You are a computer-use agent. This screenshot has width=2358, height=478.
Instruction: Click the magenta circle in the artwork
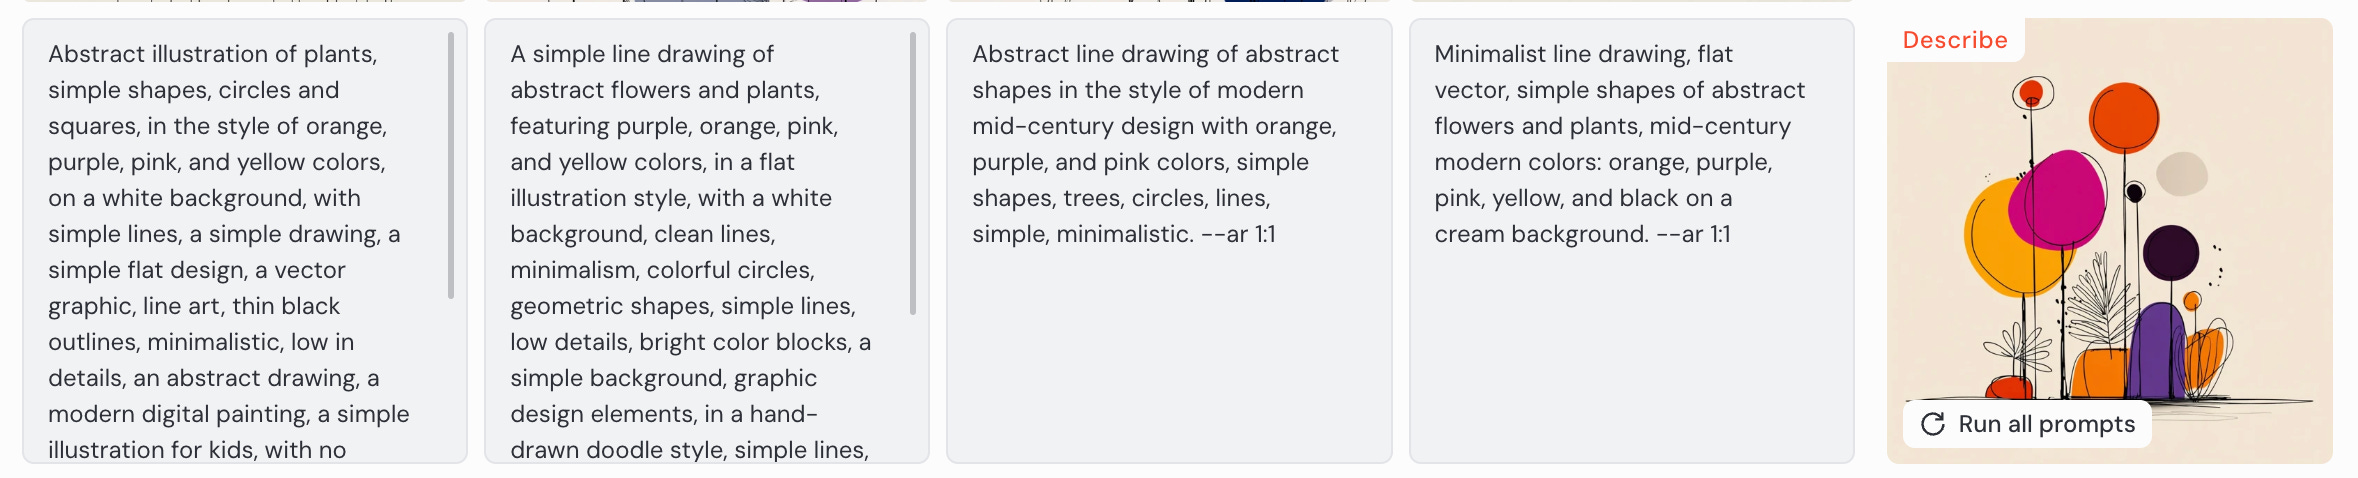point(2057,200)
